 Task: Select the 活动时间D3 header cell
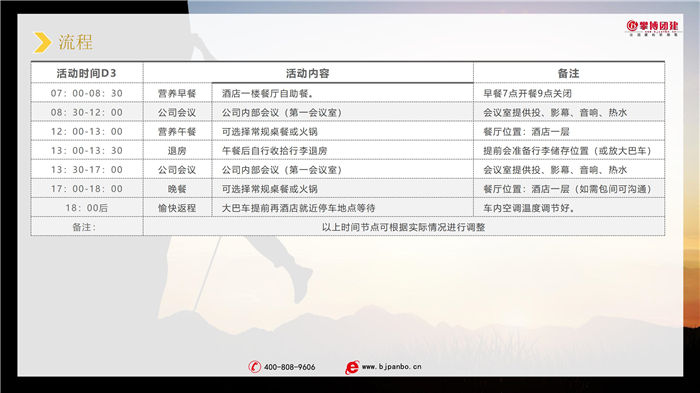point(87,73)
